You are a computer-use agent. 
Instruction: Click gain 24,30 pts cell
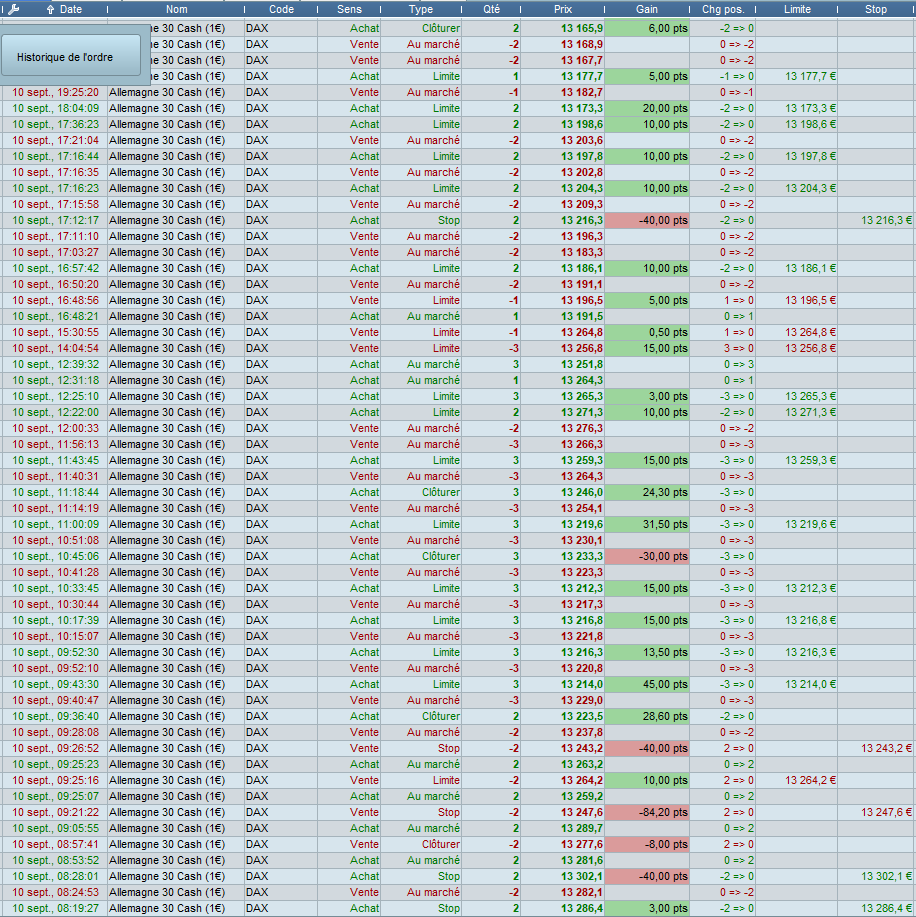click(647, 492)
